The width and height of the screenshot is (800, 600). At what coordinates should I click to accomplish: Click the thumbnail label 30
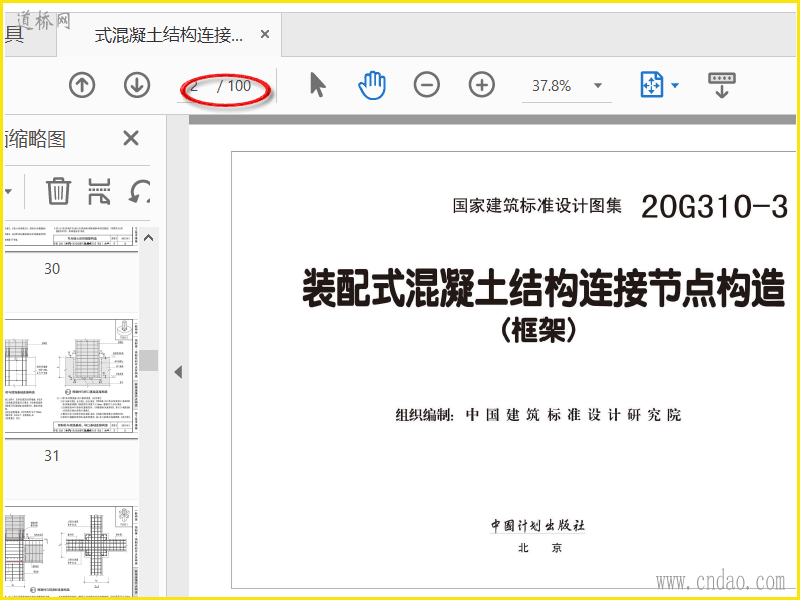52,268
